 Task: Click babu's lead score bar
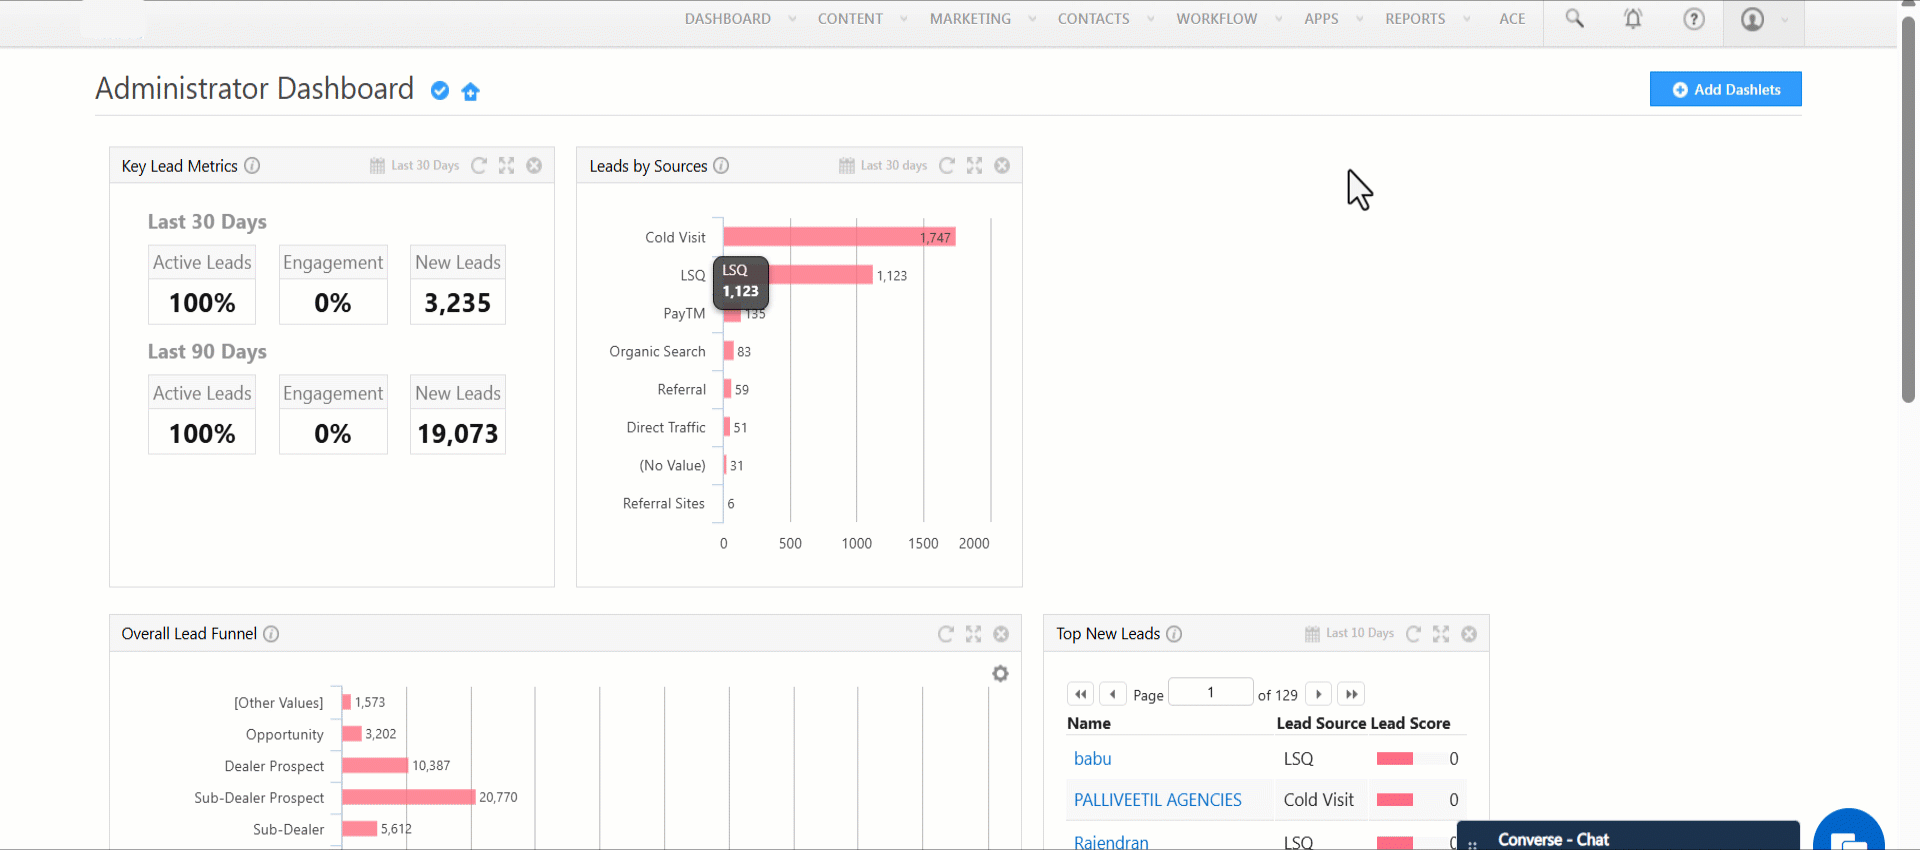1395,759
